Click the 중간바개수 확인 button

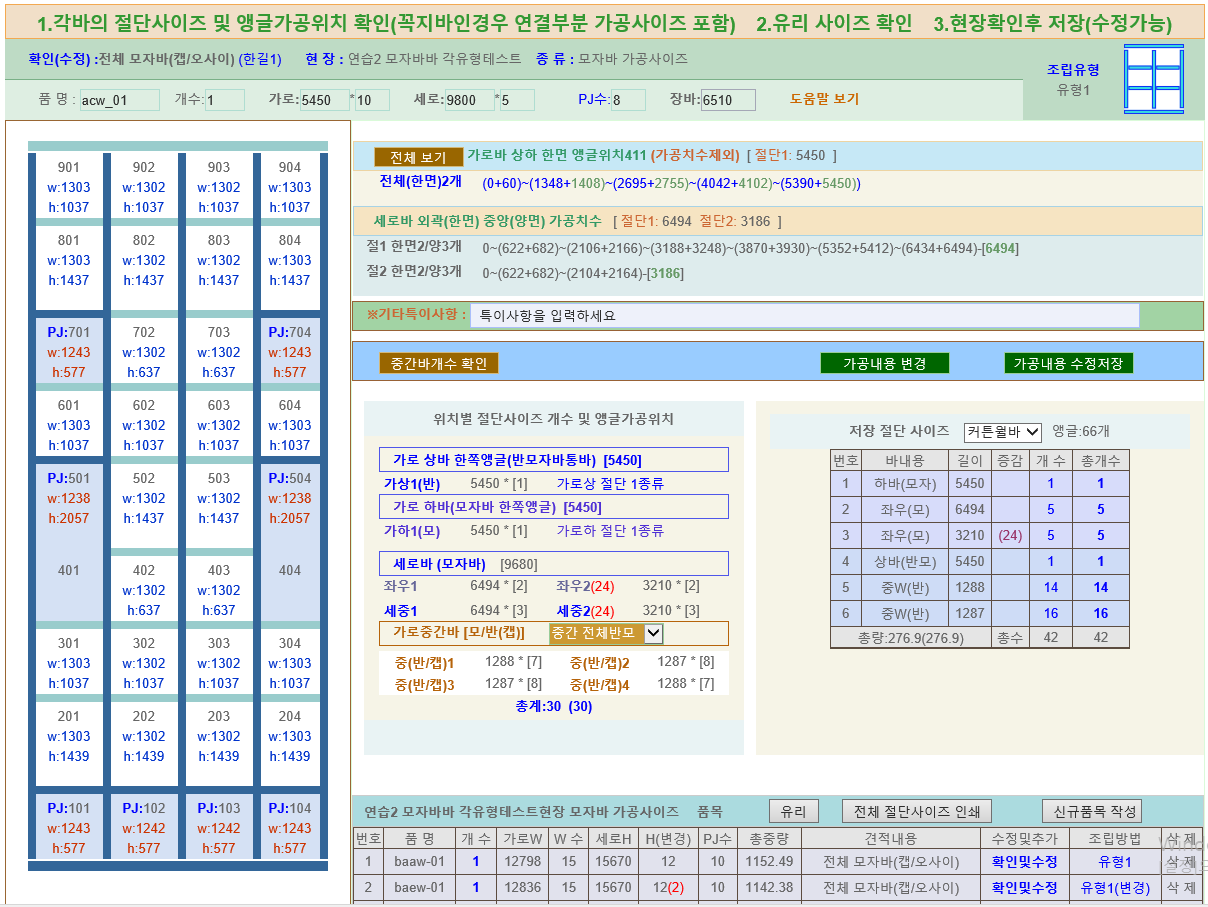[439, 363]
